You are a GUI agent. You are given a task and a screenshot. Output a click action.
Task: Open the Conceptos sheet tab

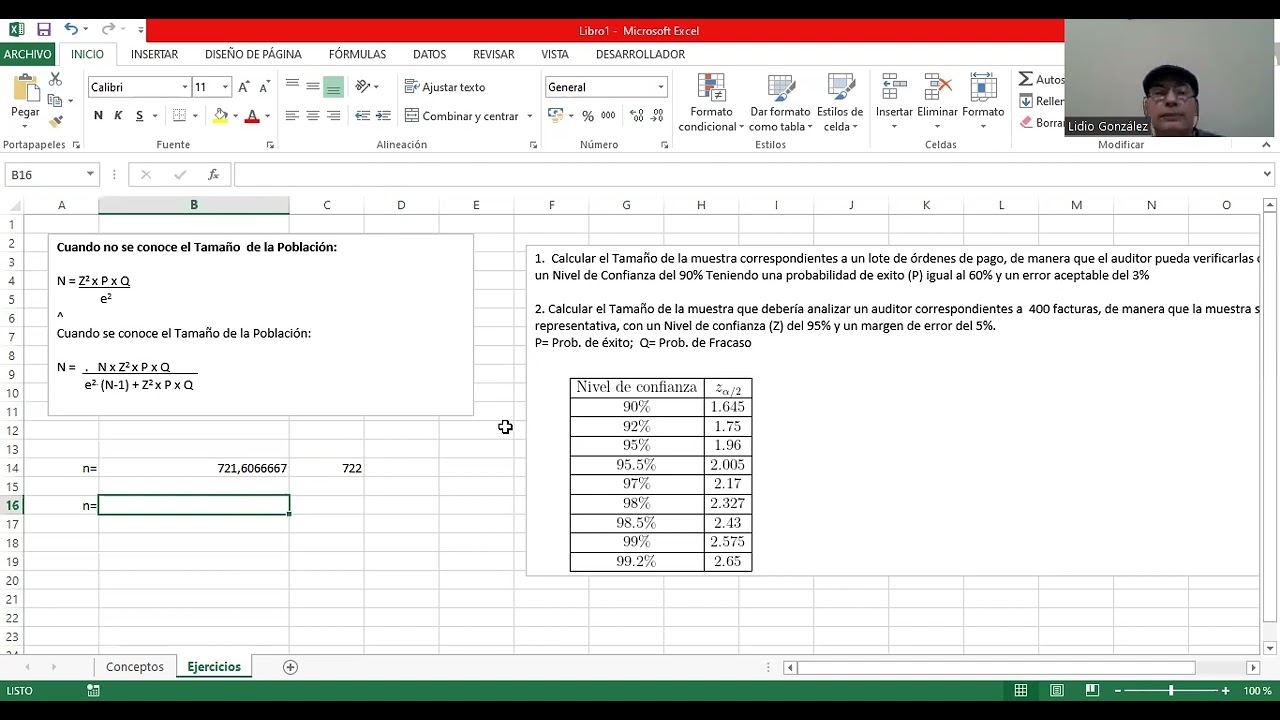[x=135, y=667]
